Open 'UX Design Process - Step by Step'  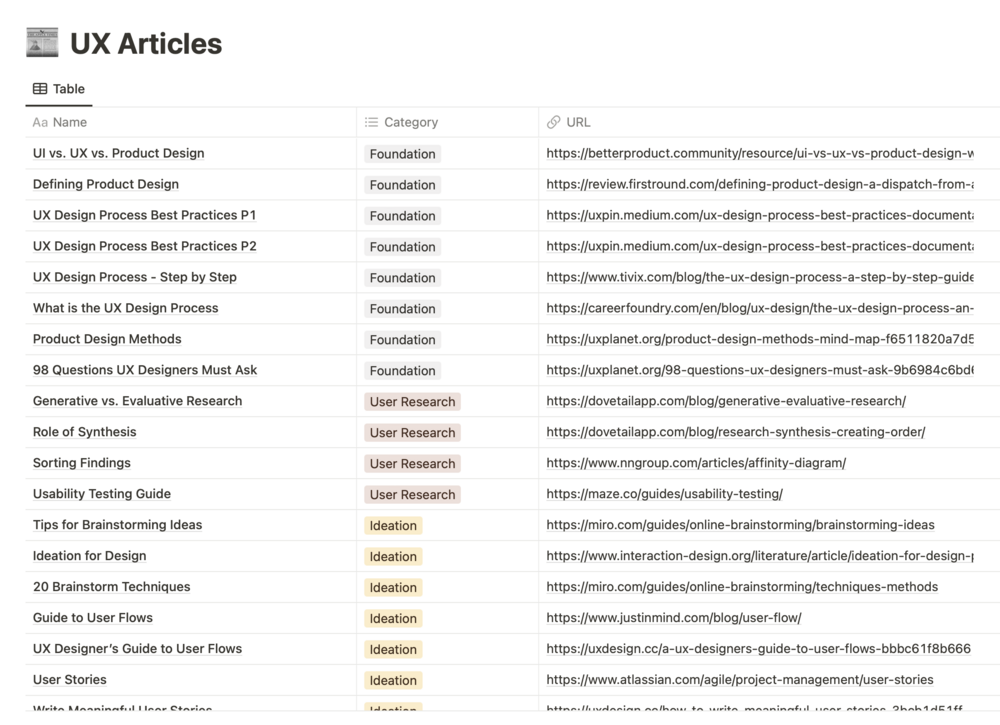click(135, 277)
